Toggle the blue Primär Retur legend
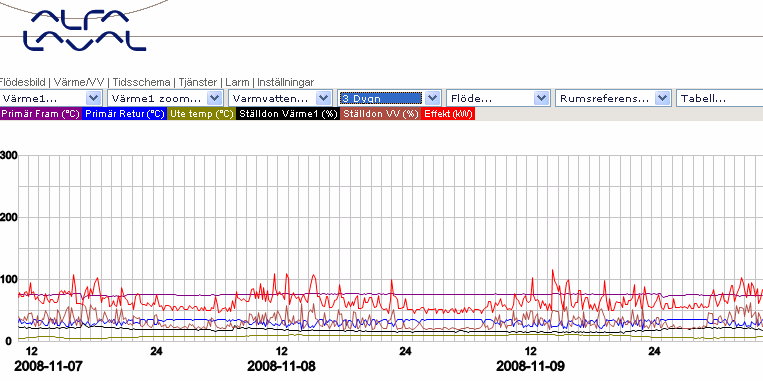The image size is (763, 381). (125, 114)
